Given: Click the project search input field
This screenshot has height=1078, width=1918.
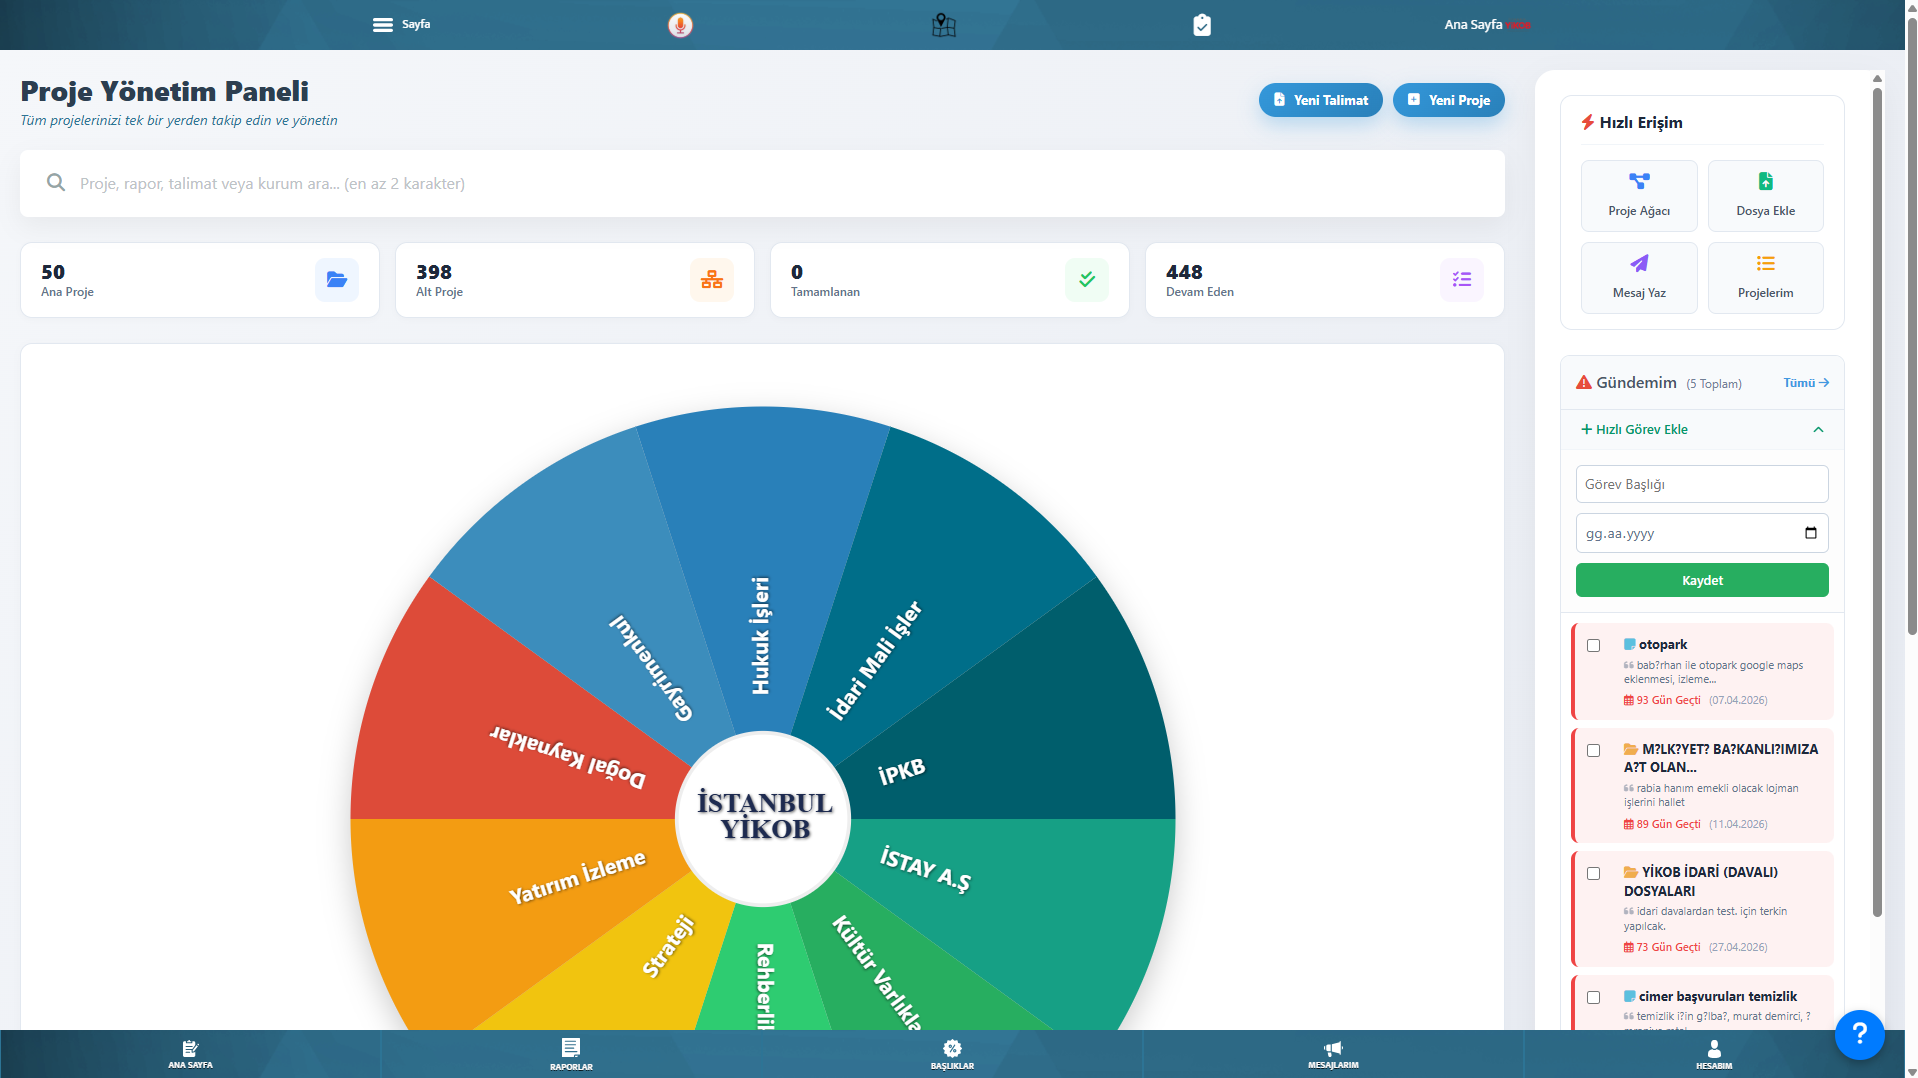Looking at the screenshot, I should [x=762, y=184].
